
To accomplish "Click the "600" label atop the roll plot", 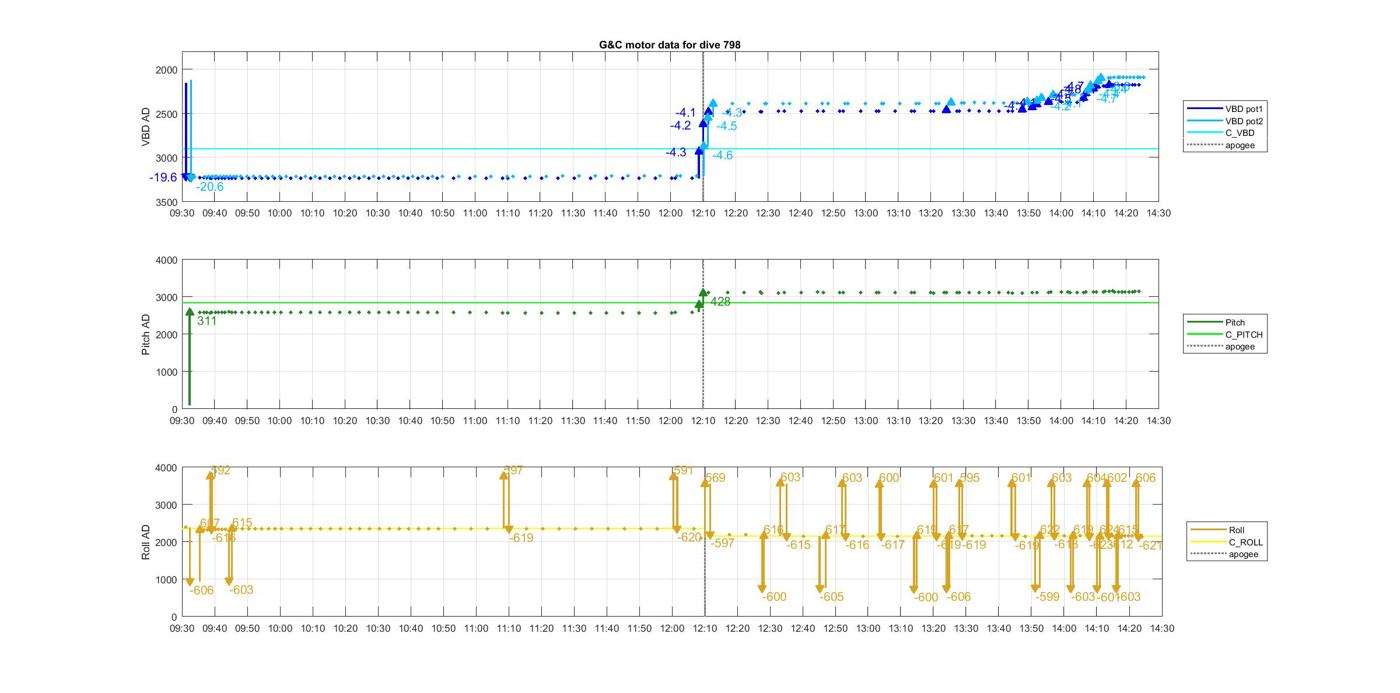I will tap(889, 478).
